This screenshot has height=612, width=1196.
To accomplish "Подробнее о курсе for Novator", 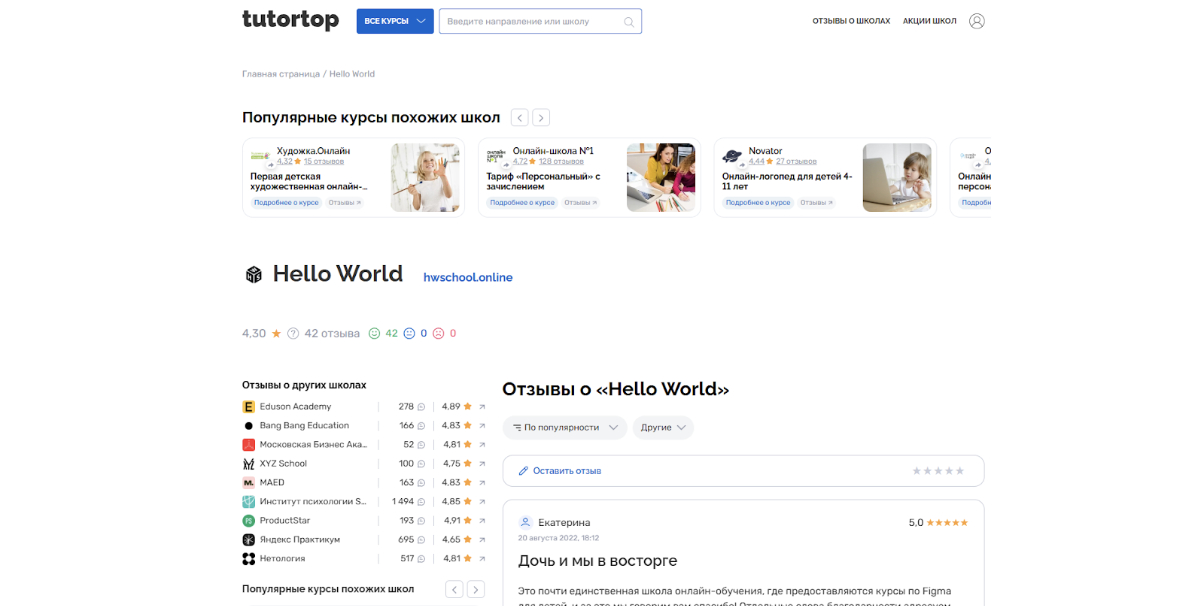I will coord(758,203).
